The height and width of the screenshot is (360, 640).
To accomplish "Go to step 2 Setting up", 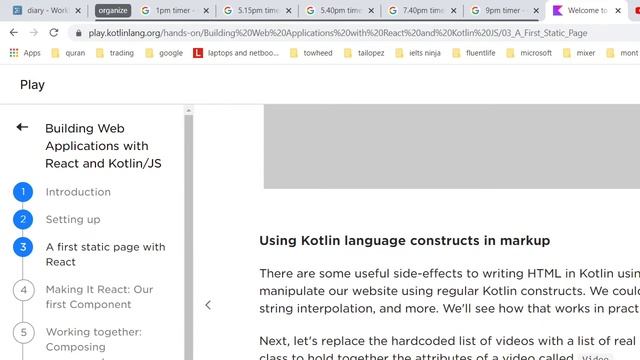I will [73, 220].
